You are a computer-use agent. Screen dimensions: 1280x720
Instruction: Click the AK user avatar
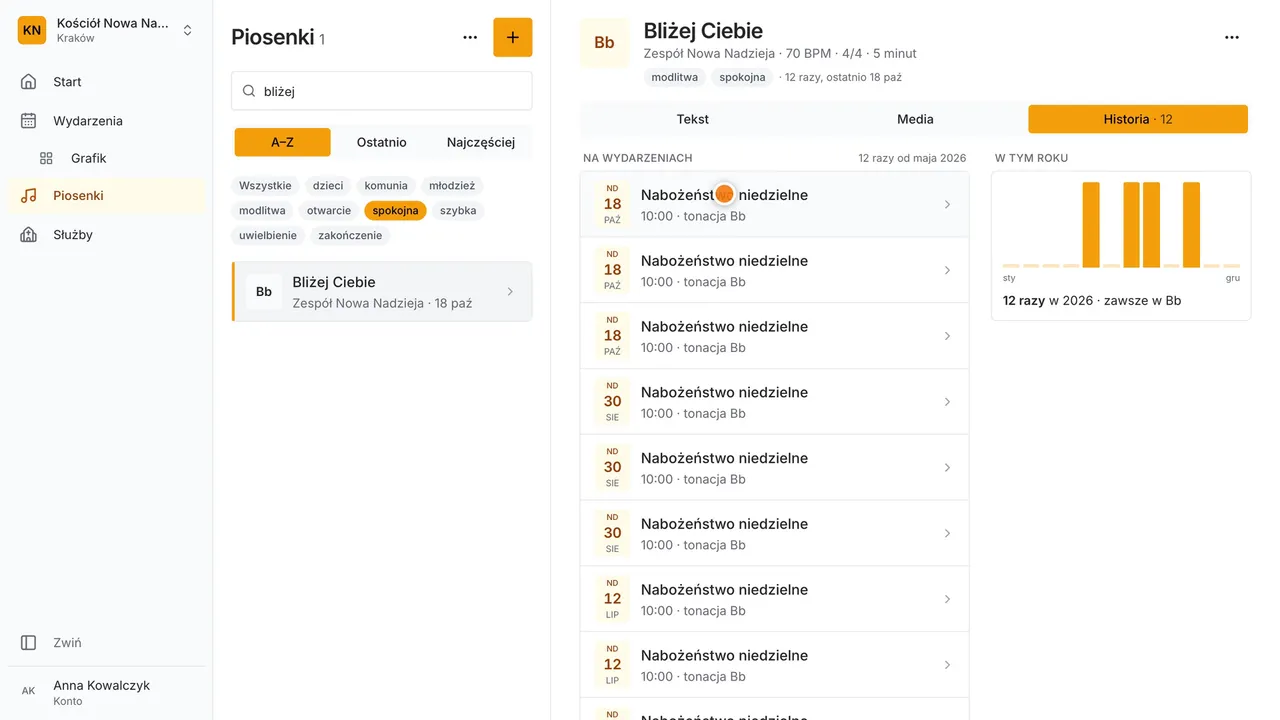[29, 691]
